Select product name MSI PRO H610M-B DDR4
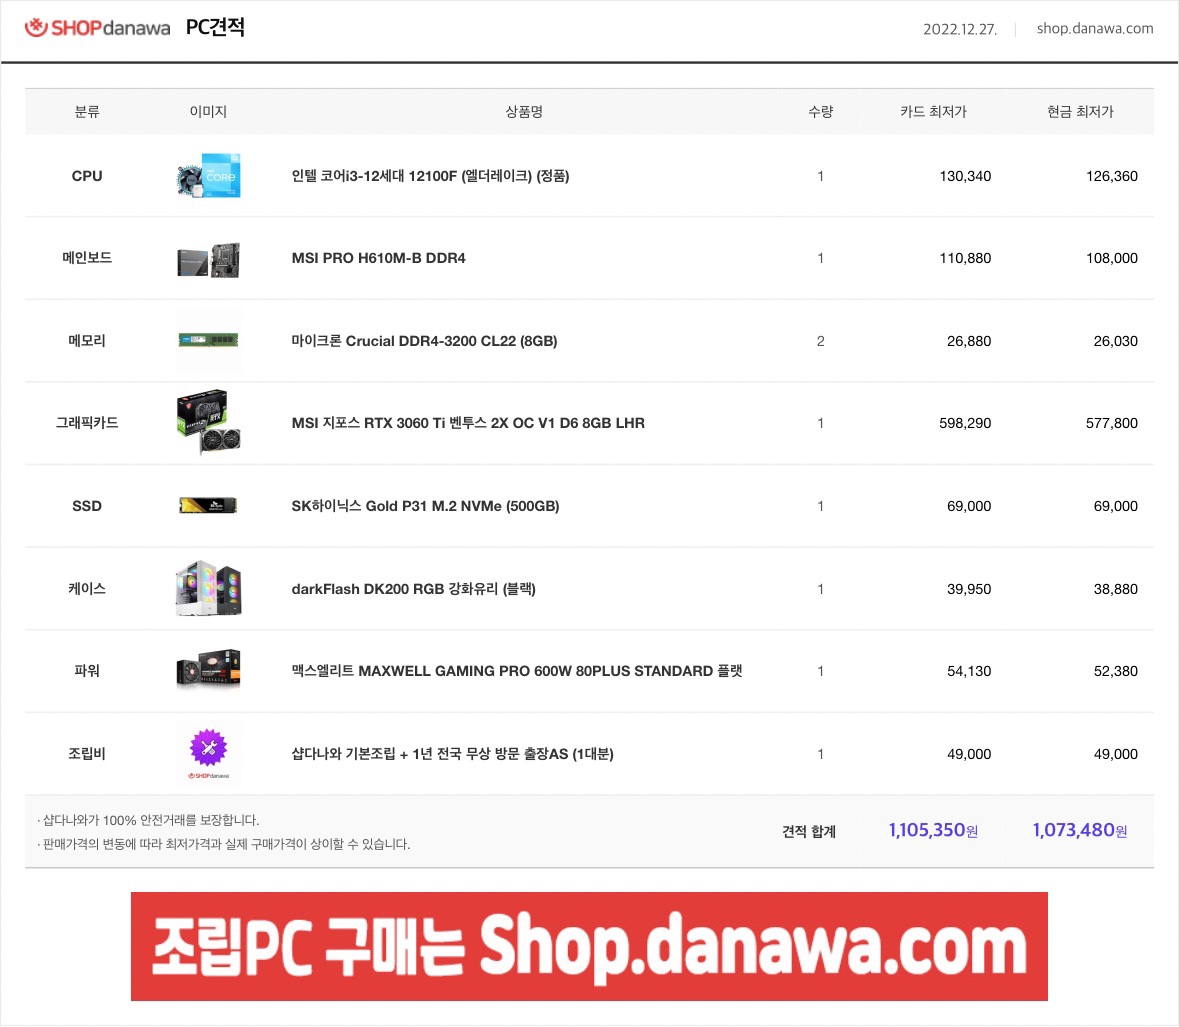This screenshot has width=1179, height=1027. (x=378, y=258)
